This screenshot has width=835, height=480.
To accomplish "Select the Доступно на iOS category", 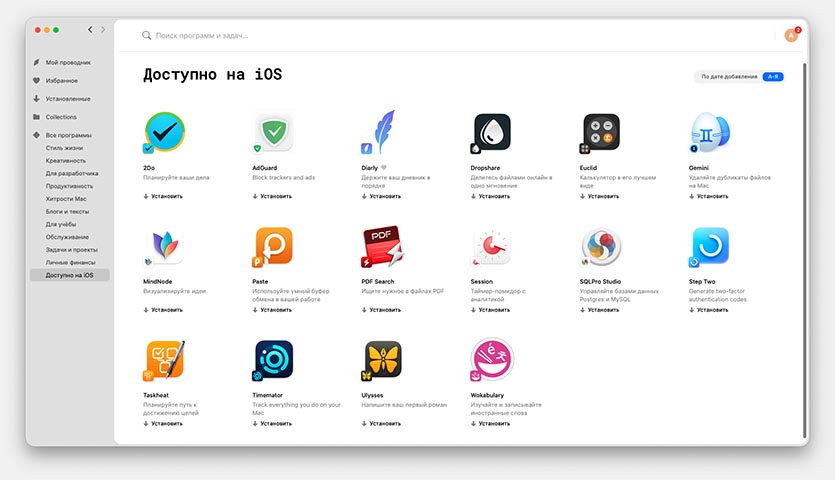I will (70, 275).
